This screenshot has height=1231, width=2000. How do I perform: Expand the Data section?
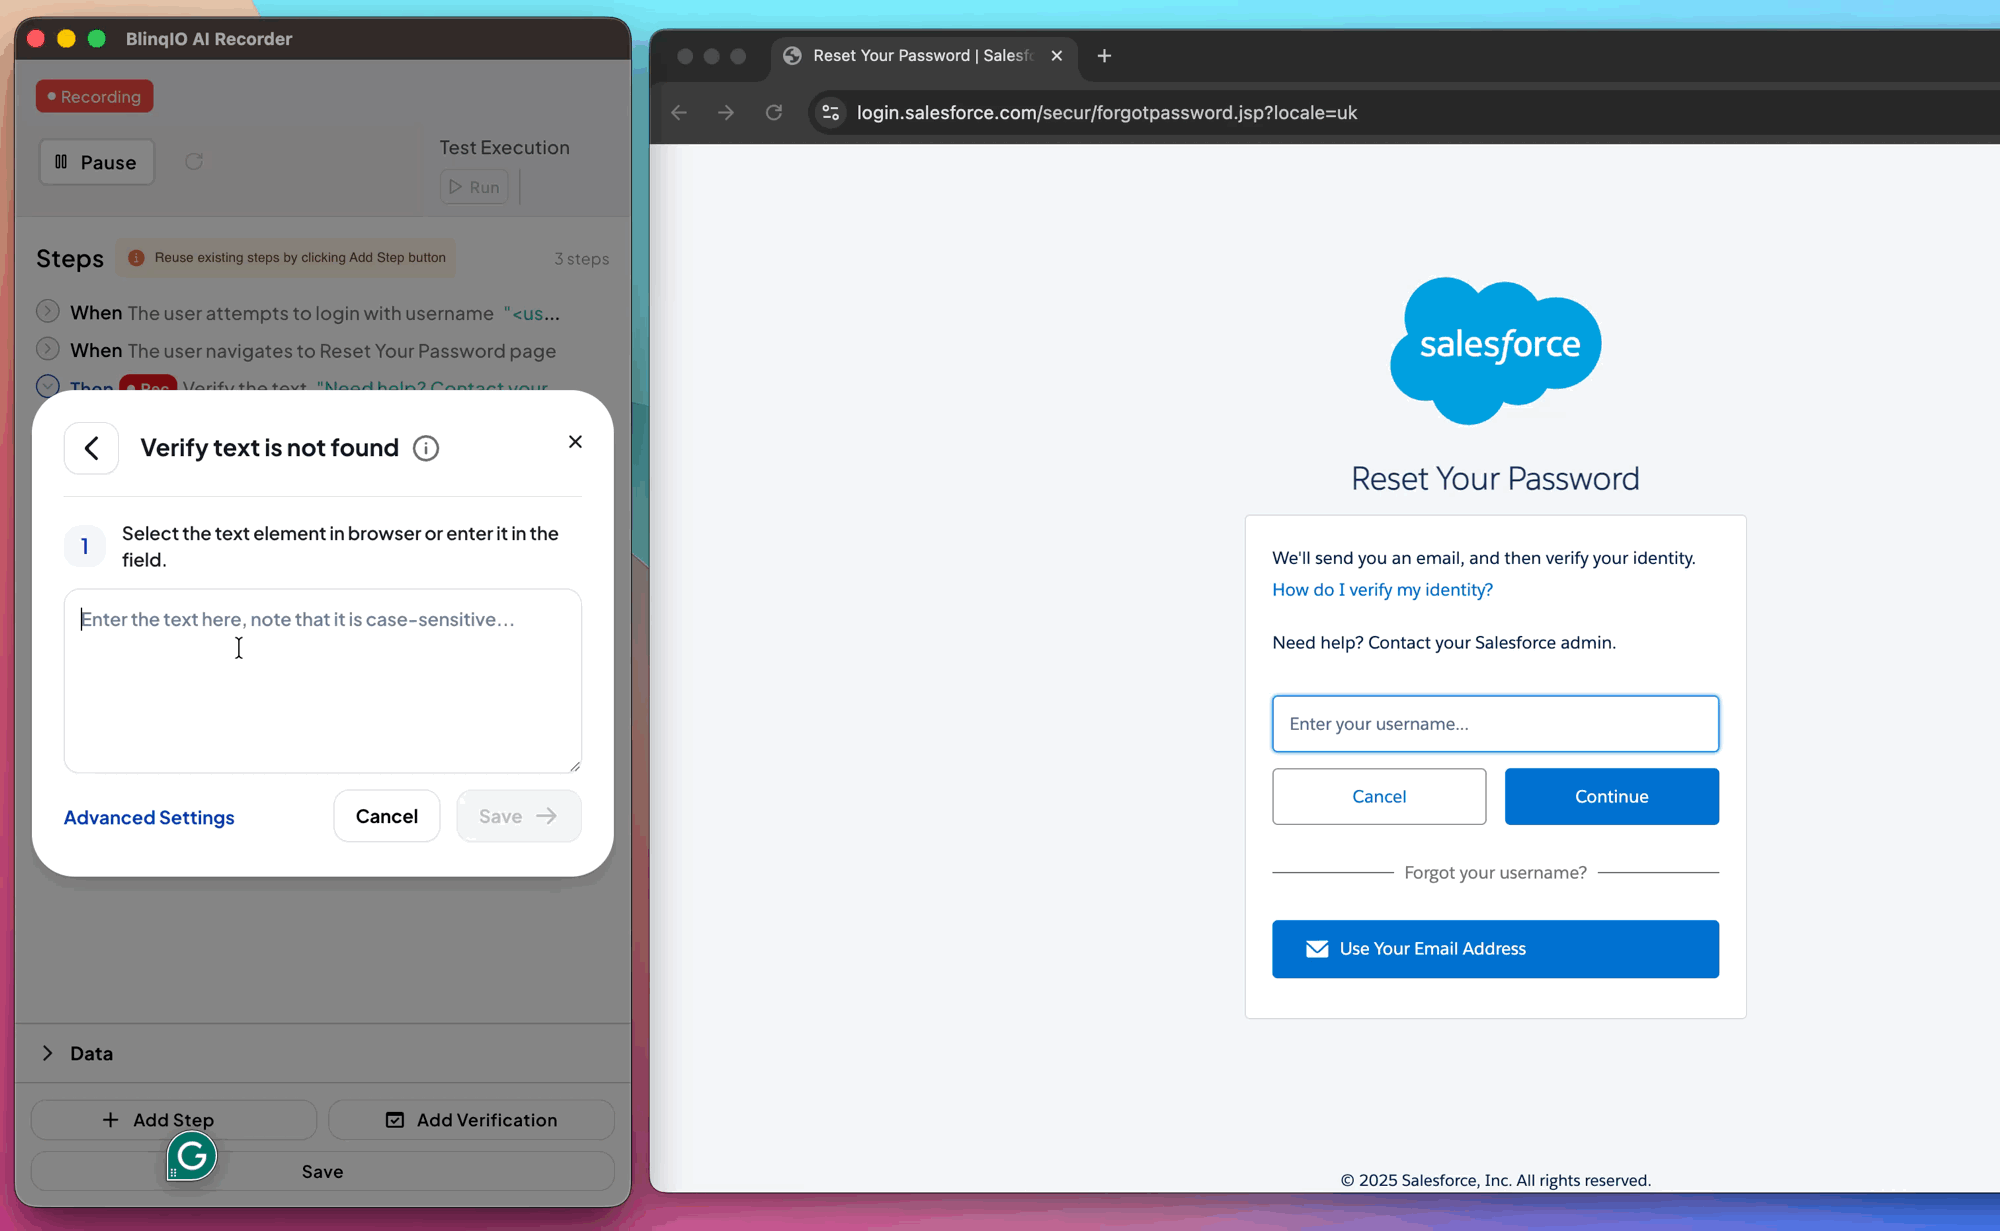coord(48,1053)
